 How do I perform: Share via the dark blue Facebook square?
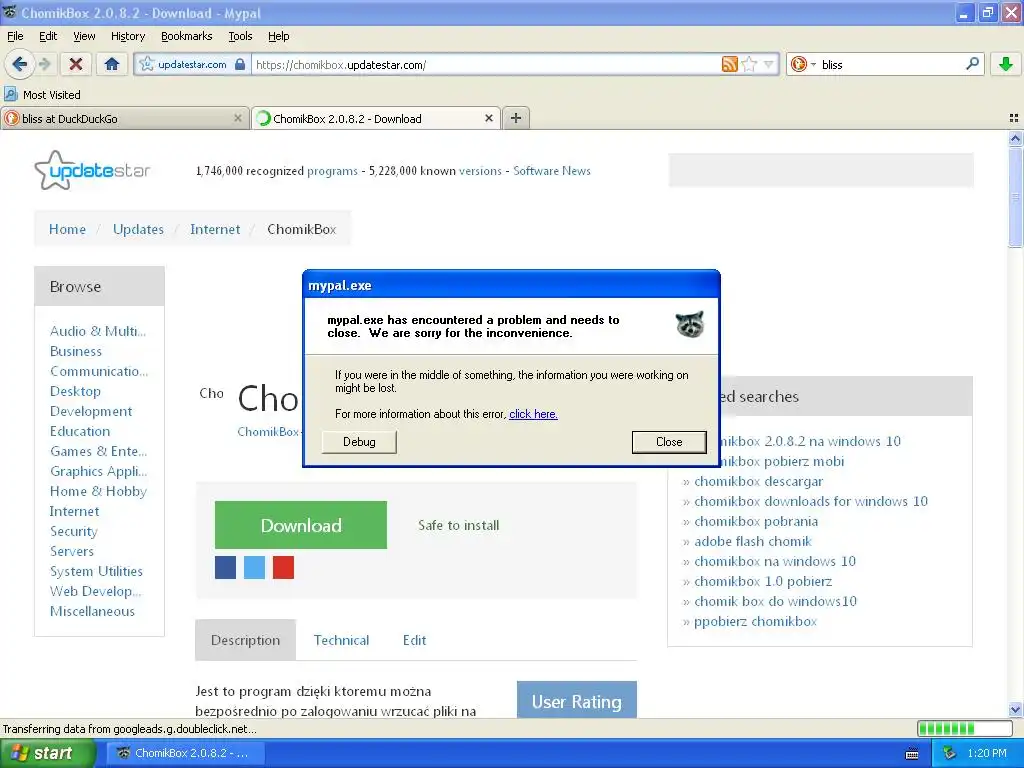225,568
